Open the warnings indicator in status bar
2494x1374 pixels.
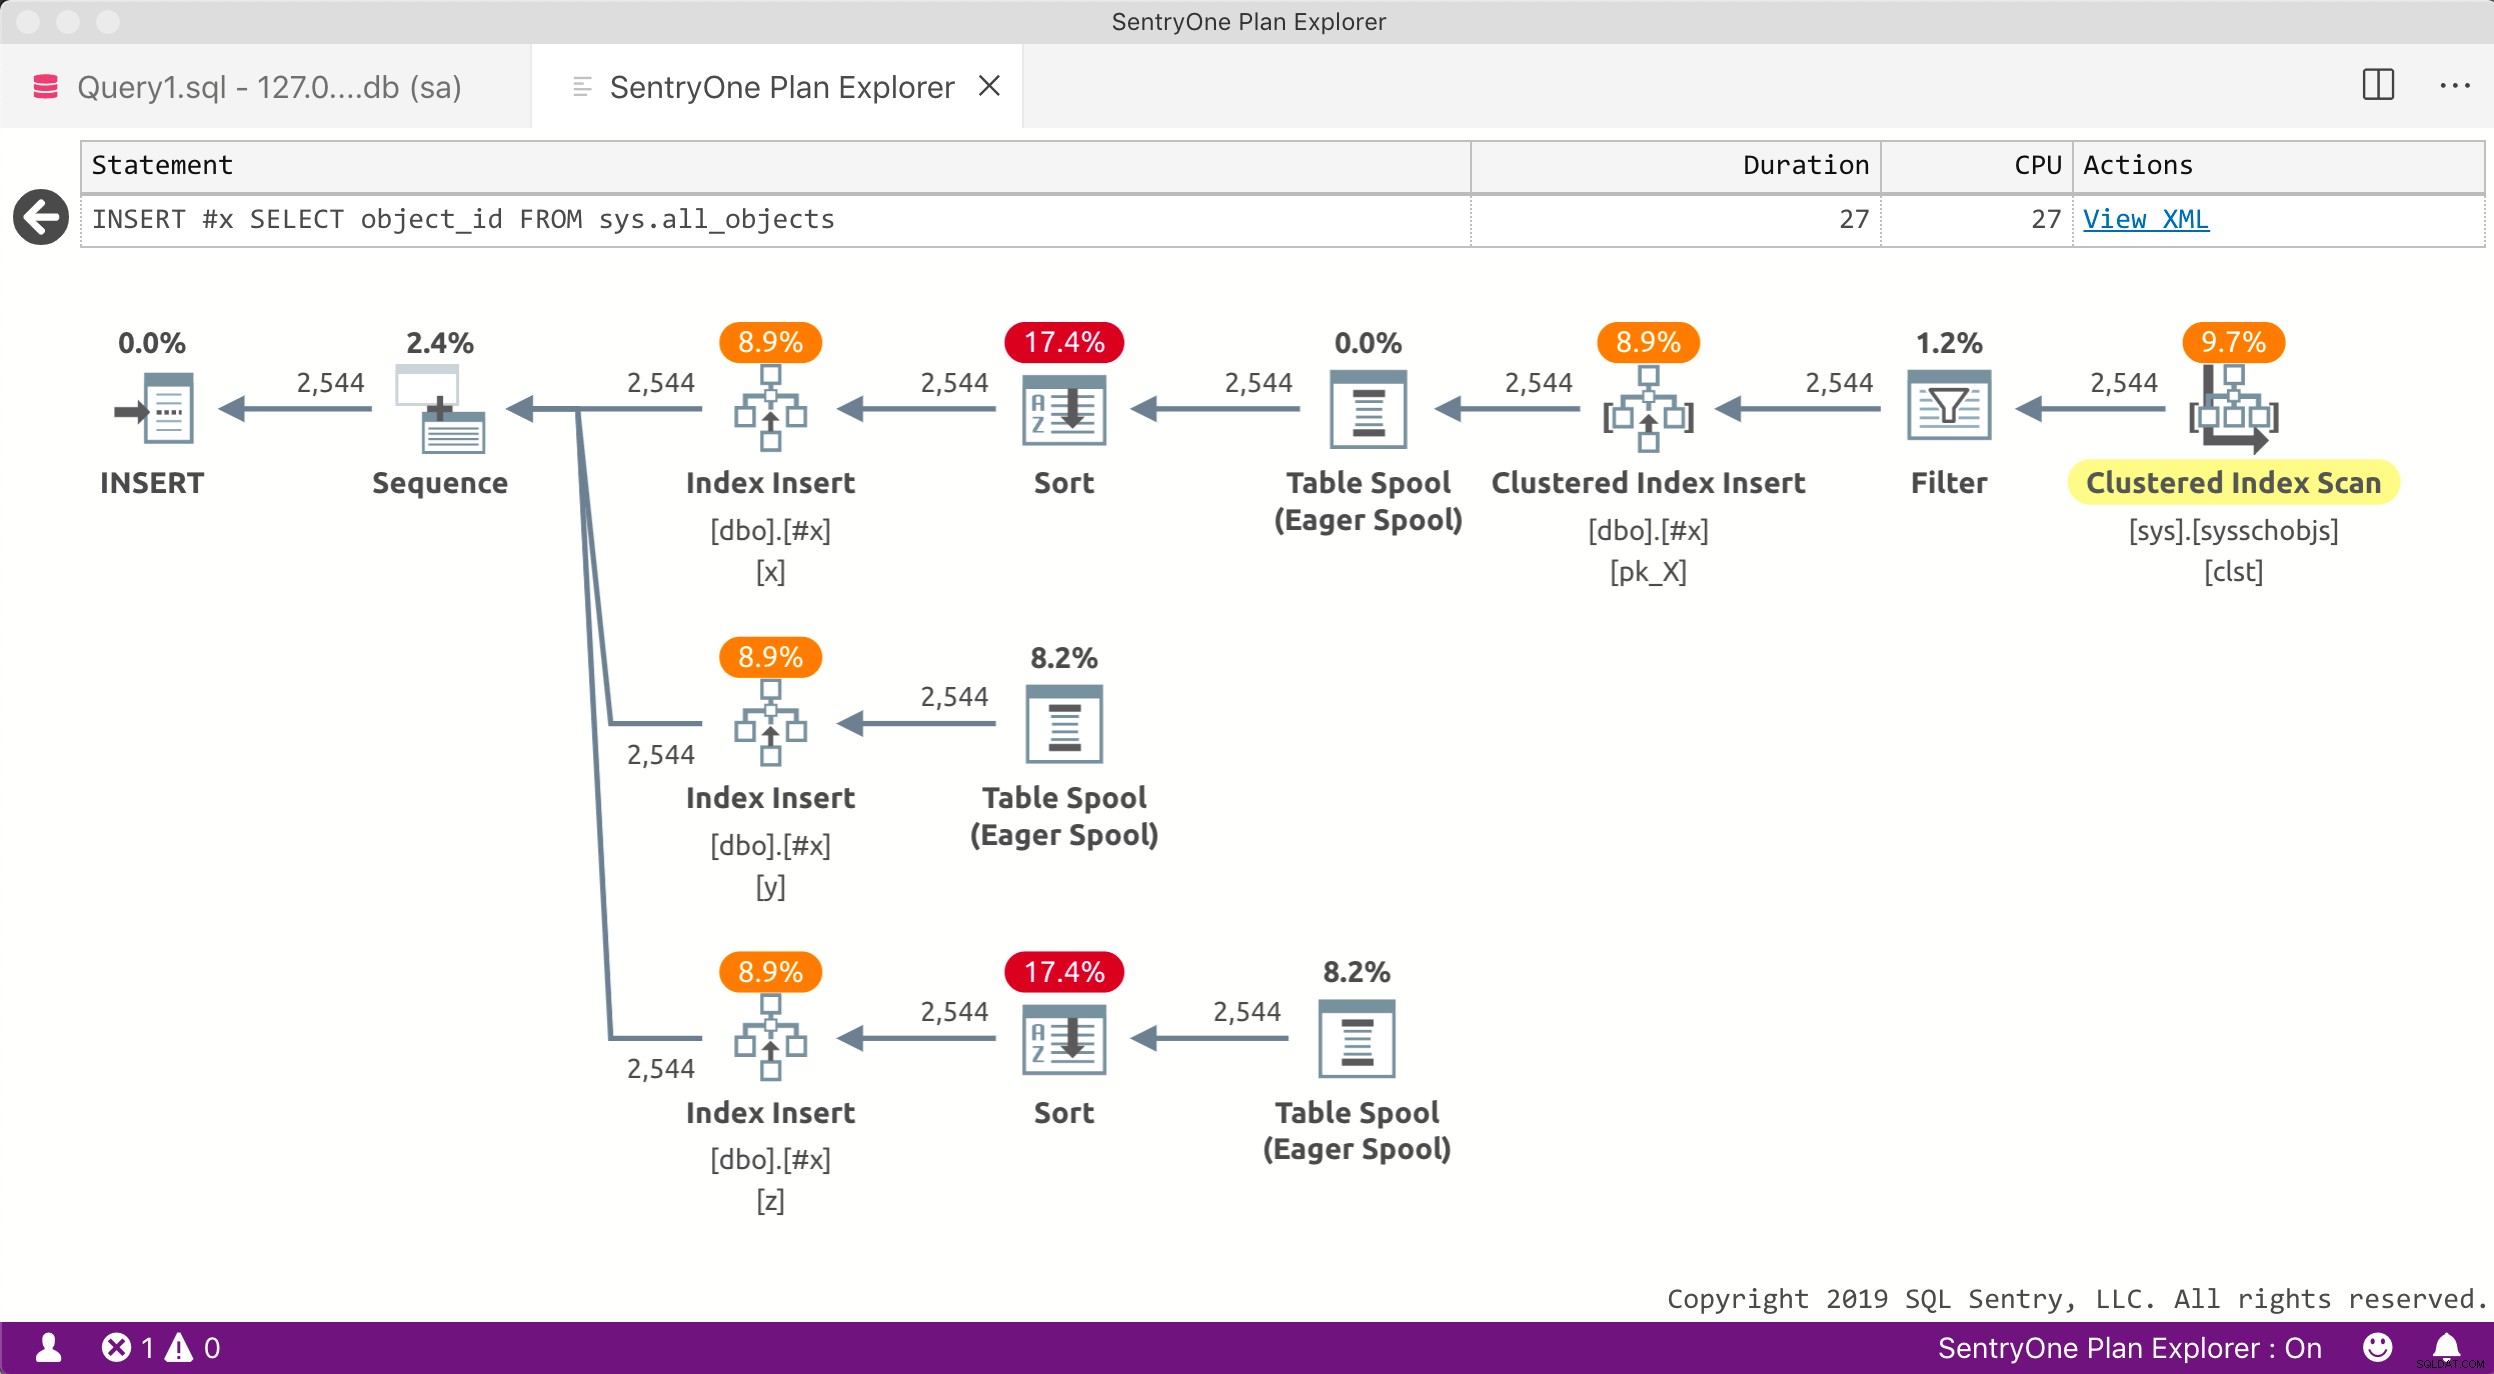tap(193, 1347)
